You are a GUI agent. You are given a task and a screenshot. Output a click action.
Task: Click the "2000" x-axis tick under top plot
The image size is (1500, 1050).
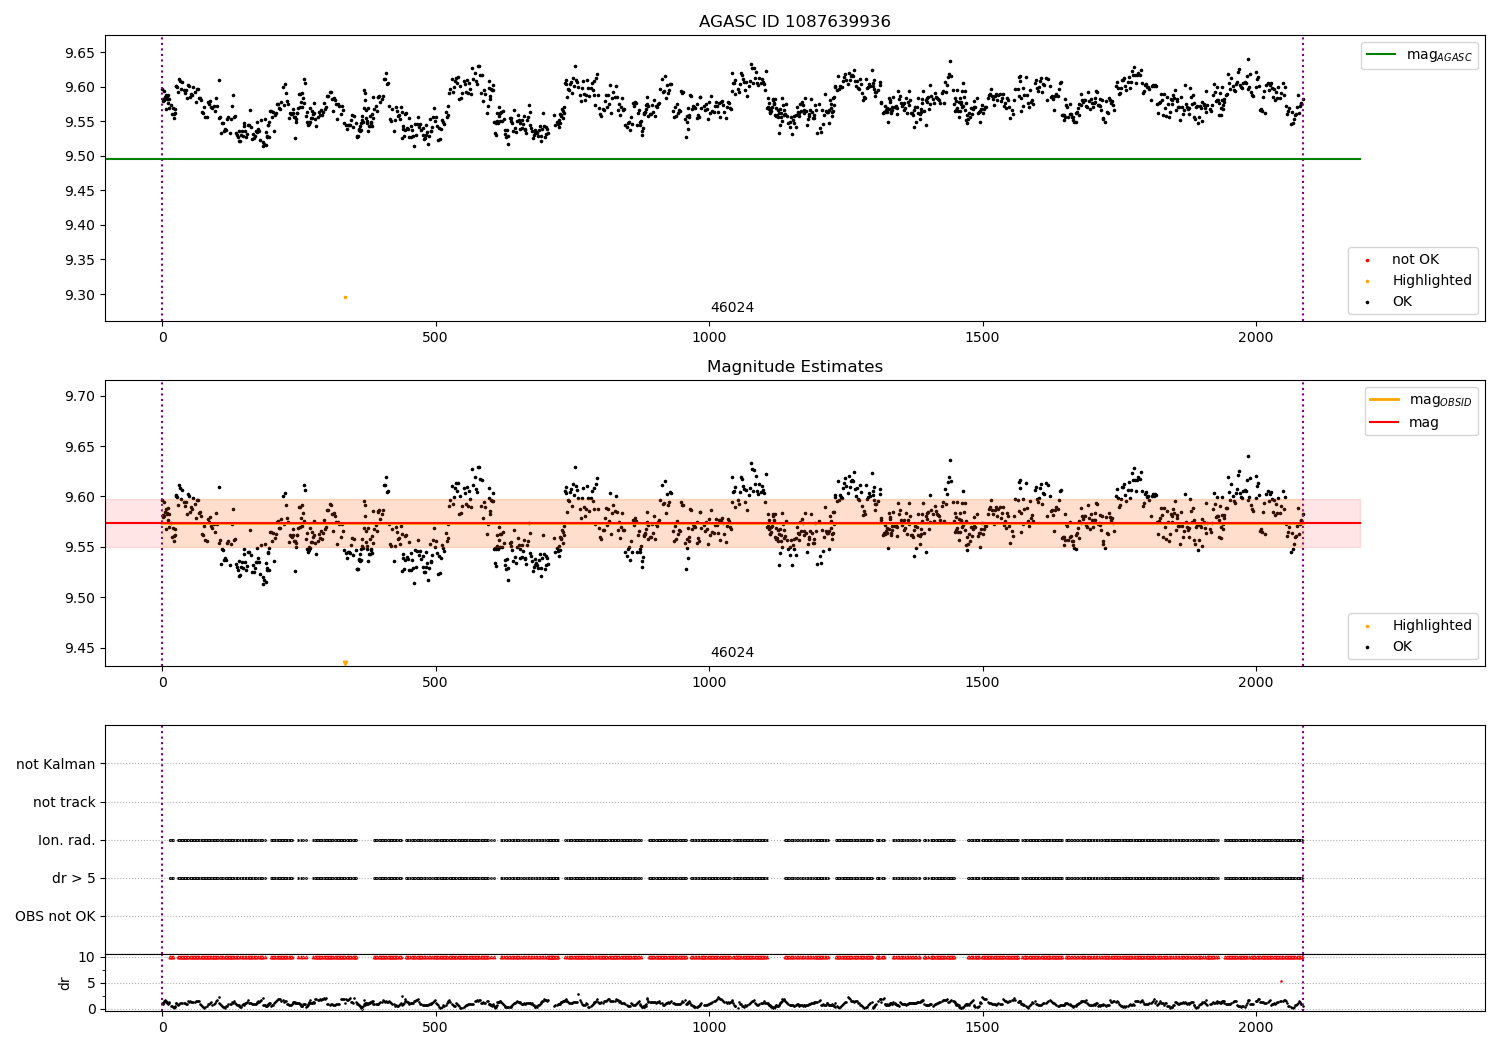[x=1256, y=338]
